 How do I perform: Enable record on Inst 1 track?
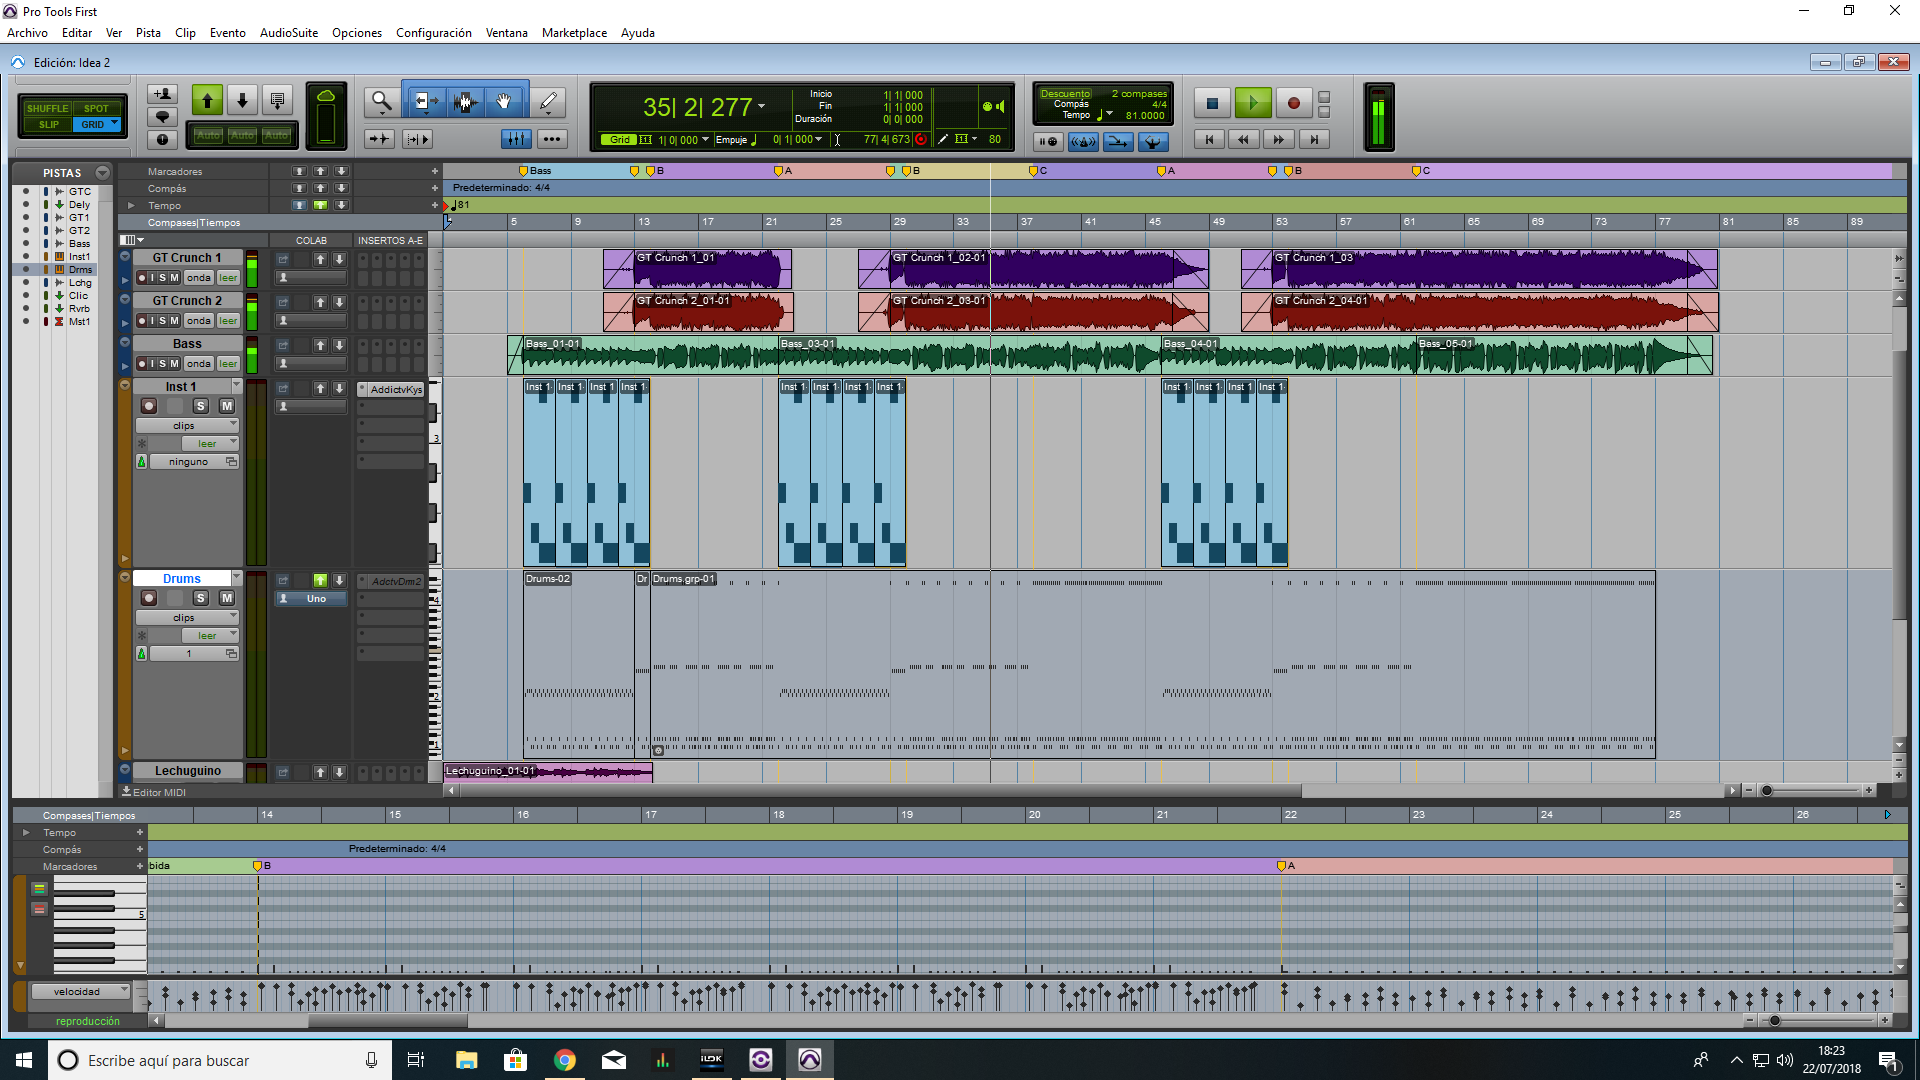(x=149, y=406)
